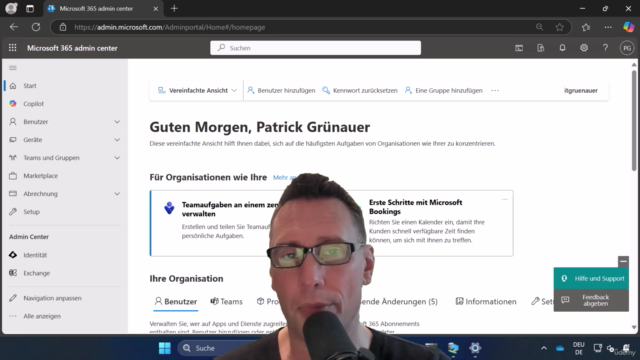This screenshot has width=640, height=360.
Task: Open the settings gear in header
Action: click(584, 48)
